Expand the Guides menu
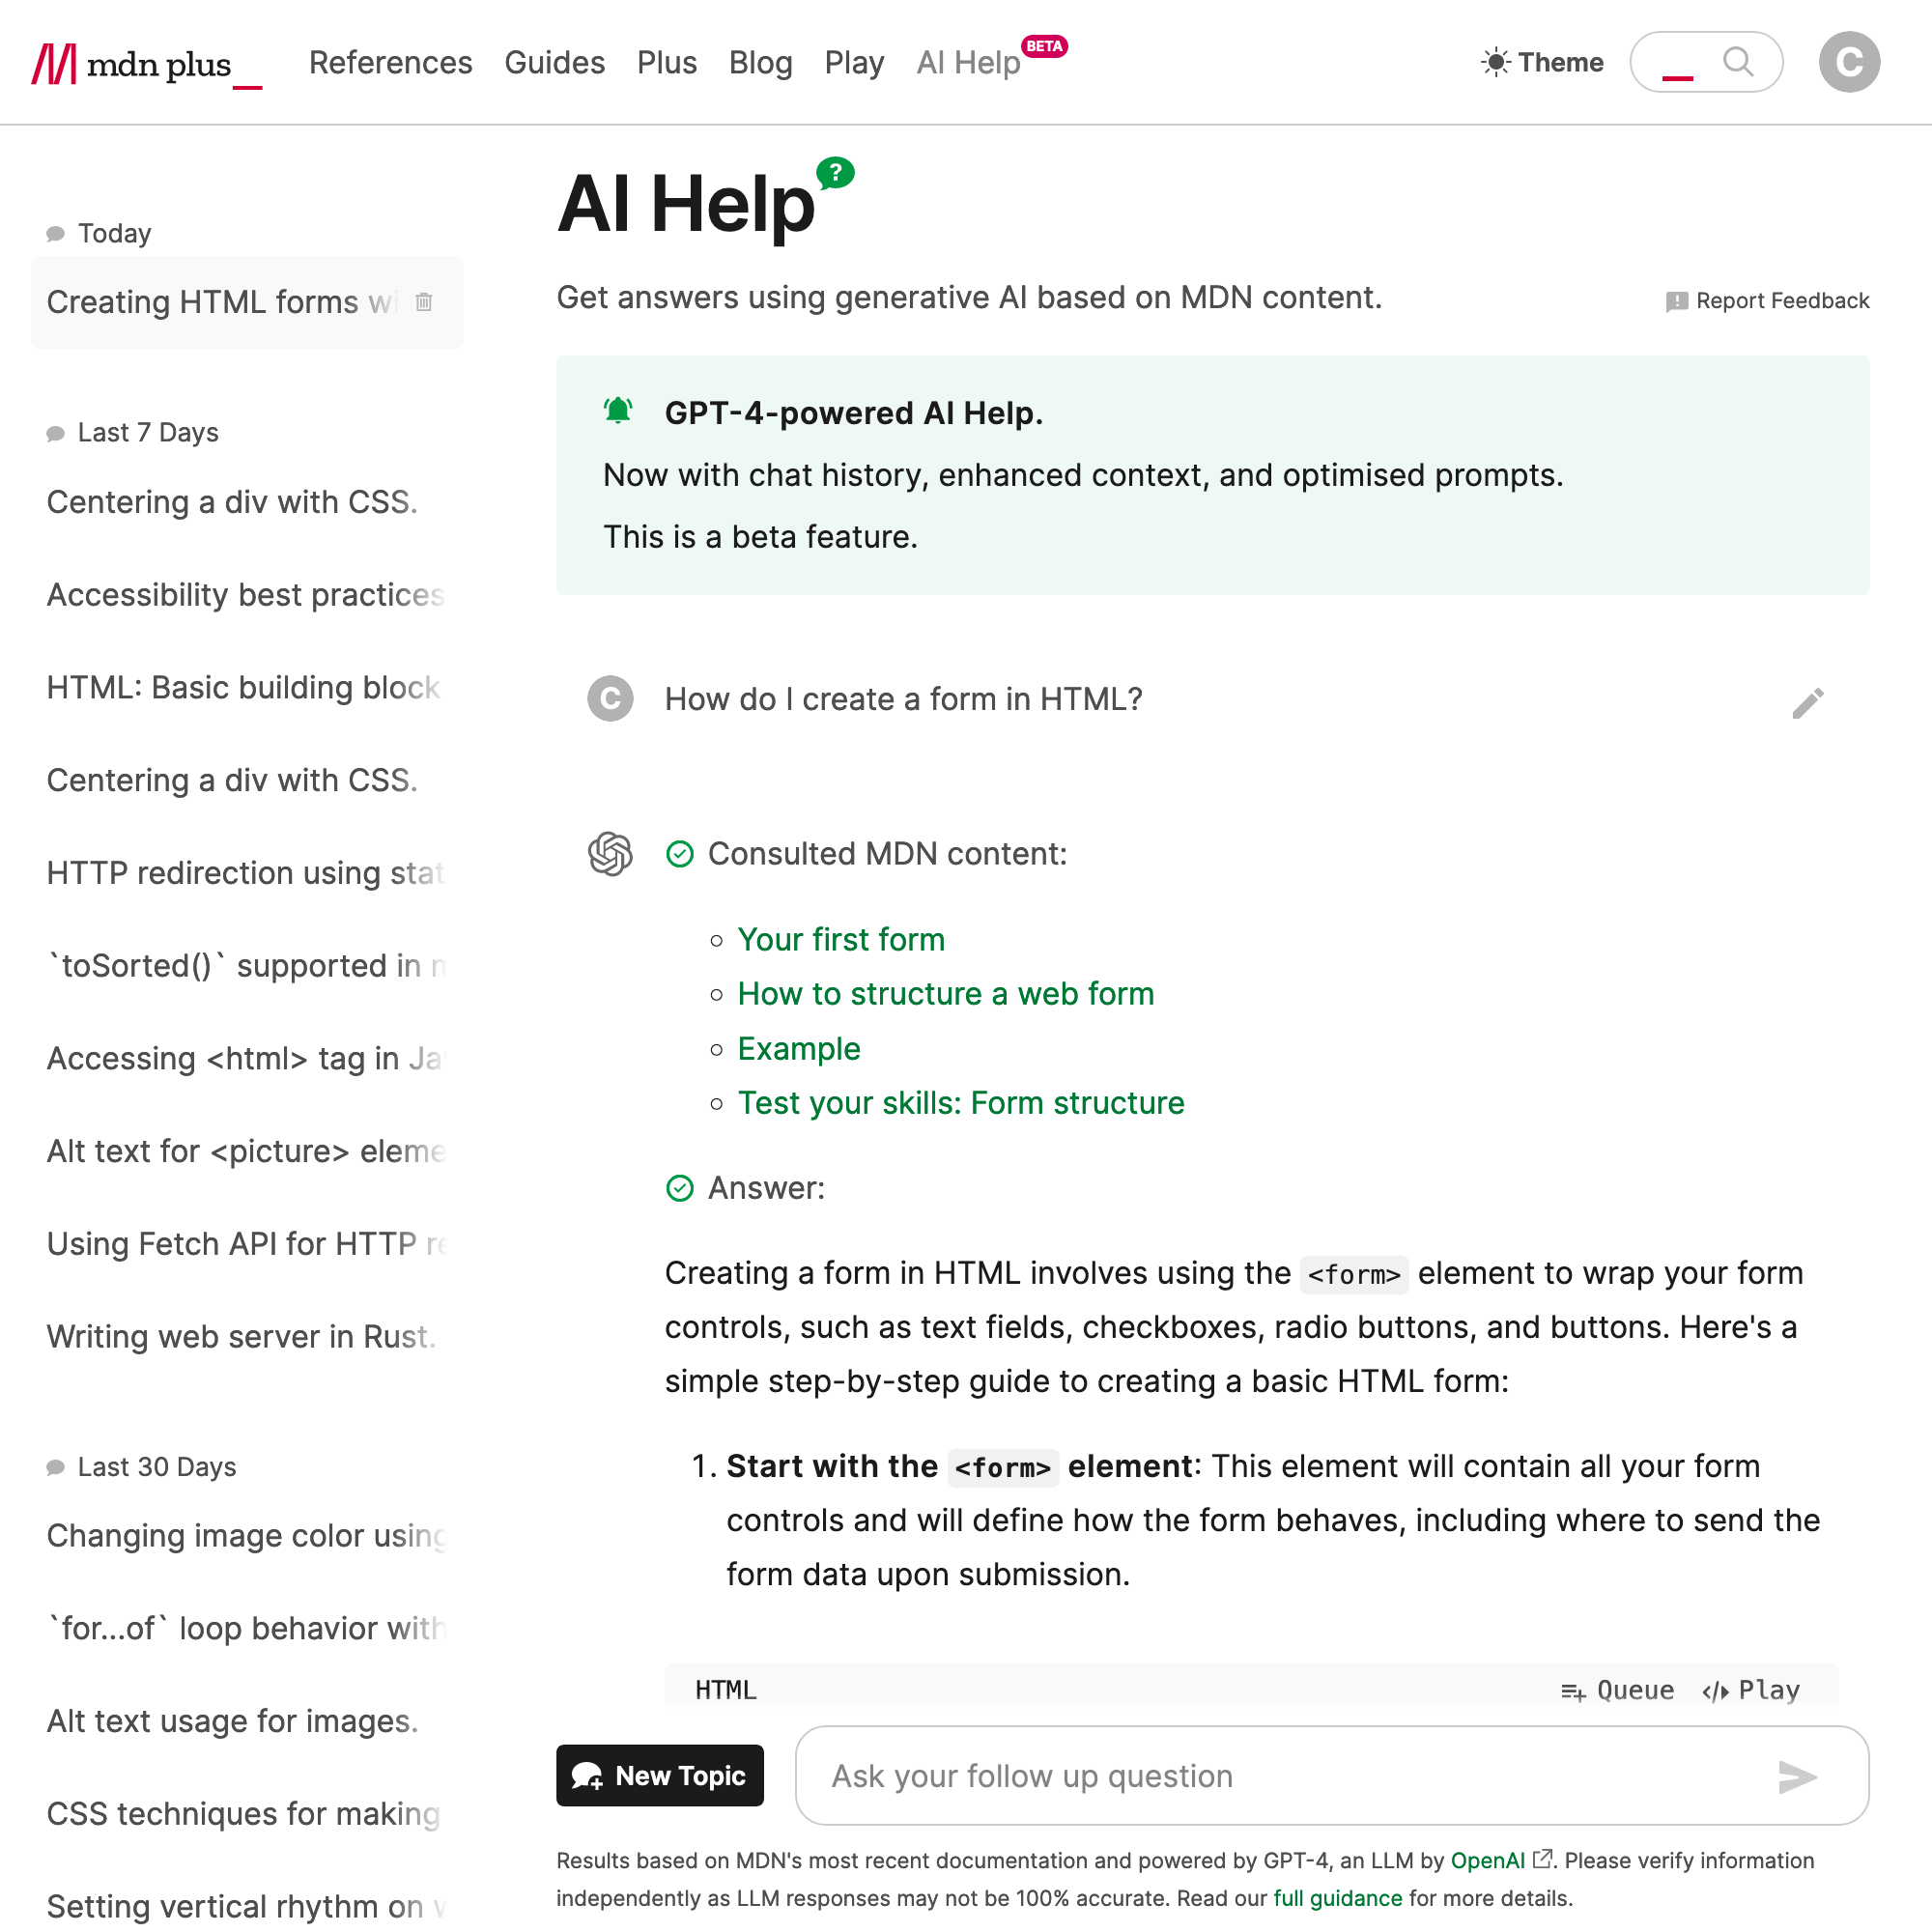Screen dimensions: 1932x1932 click(554, 62)
